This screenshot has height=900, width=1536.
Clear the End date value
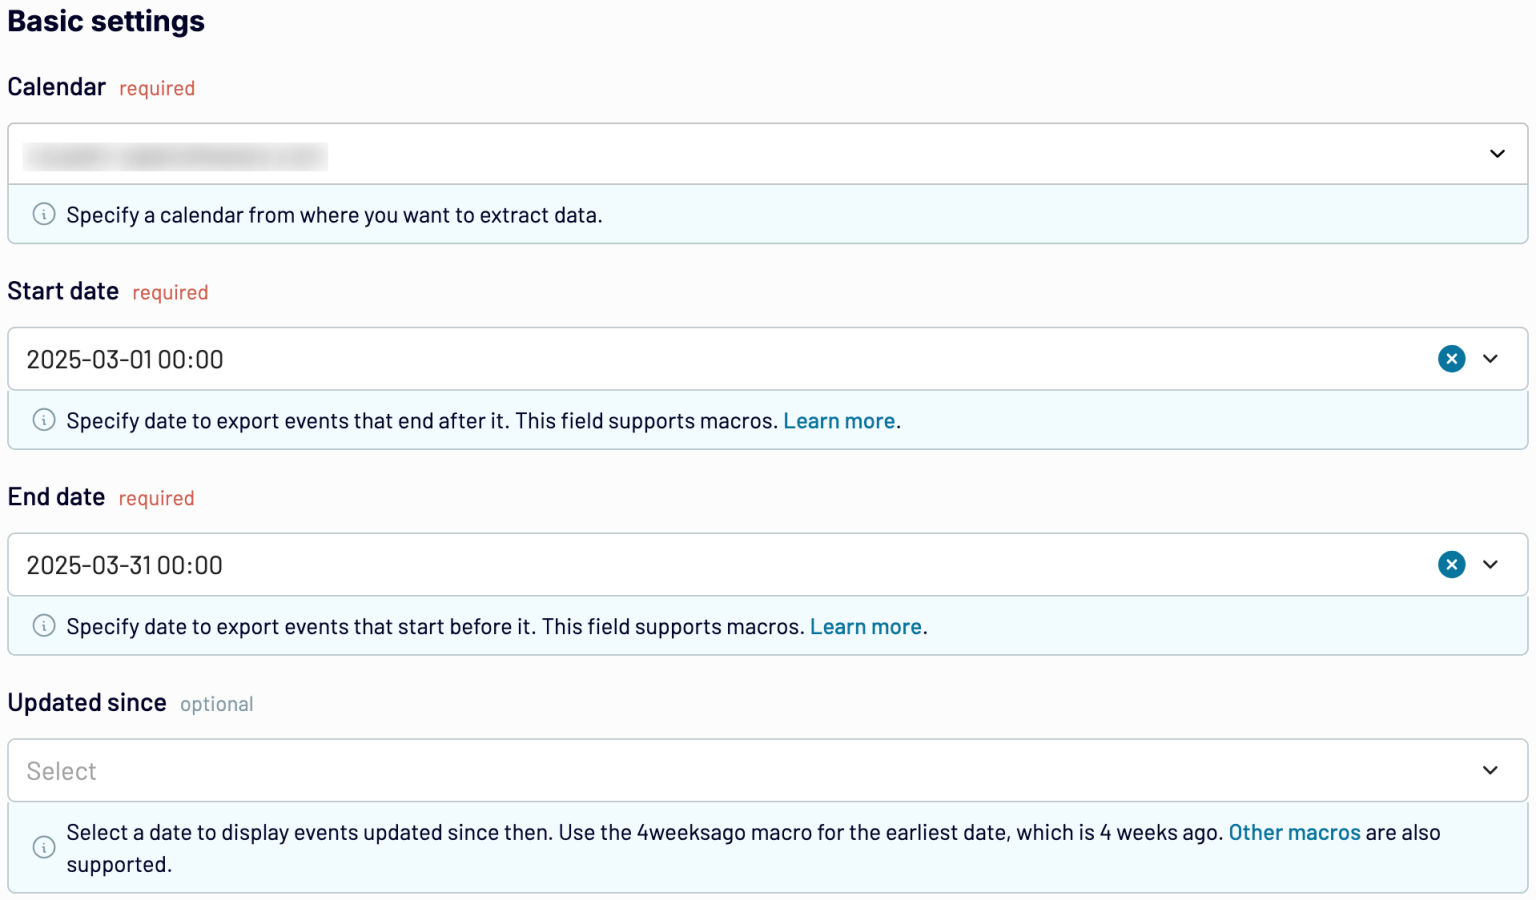(x=1451, y=565)
